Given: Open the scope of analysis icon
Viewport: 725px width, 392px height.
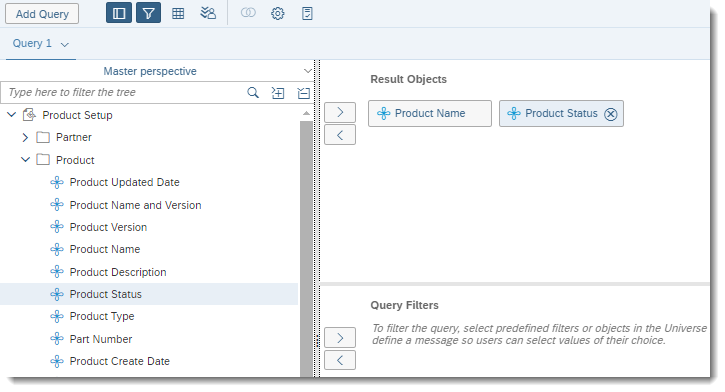Looking at the screenshot, I should (x=208, y=13).
